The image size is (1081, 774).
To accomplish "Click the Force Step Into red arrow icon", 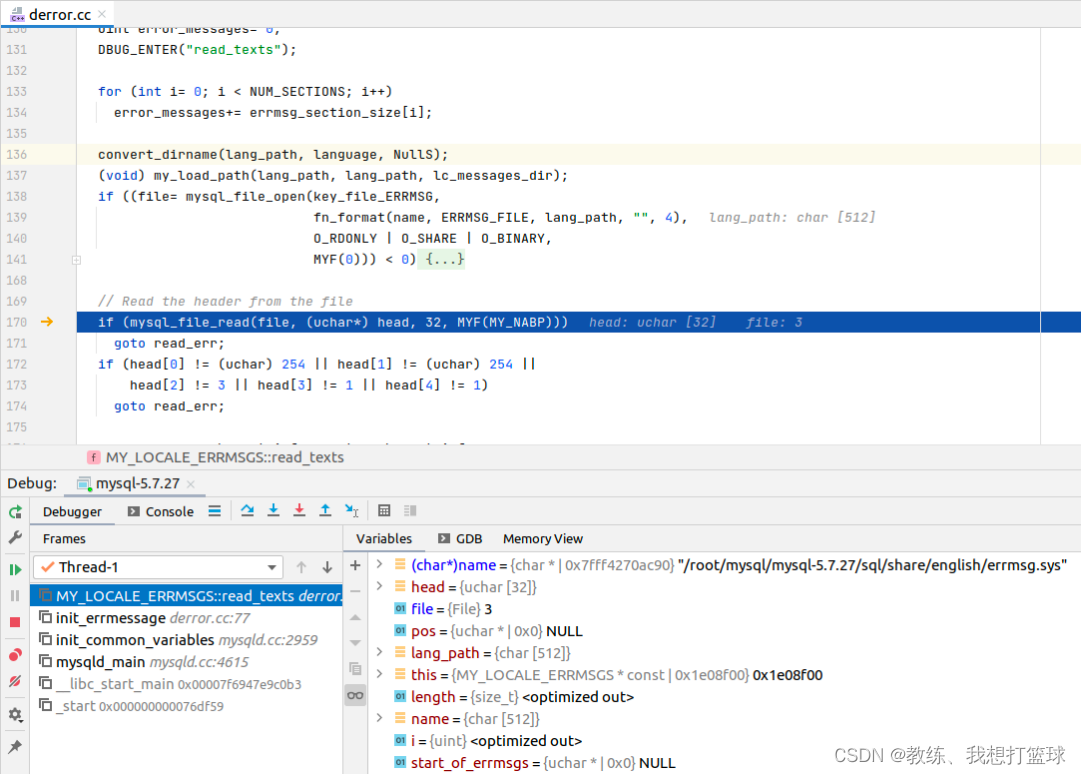I will (x=299, y=511).
